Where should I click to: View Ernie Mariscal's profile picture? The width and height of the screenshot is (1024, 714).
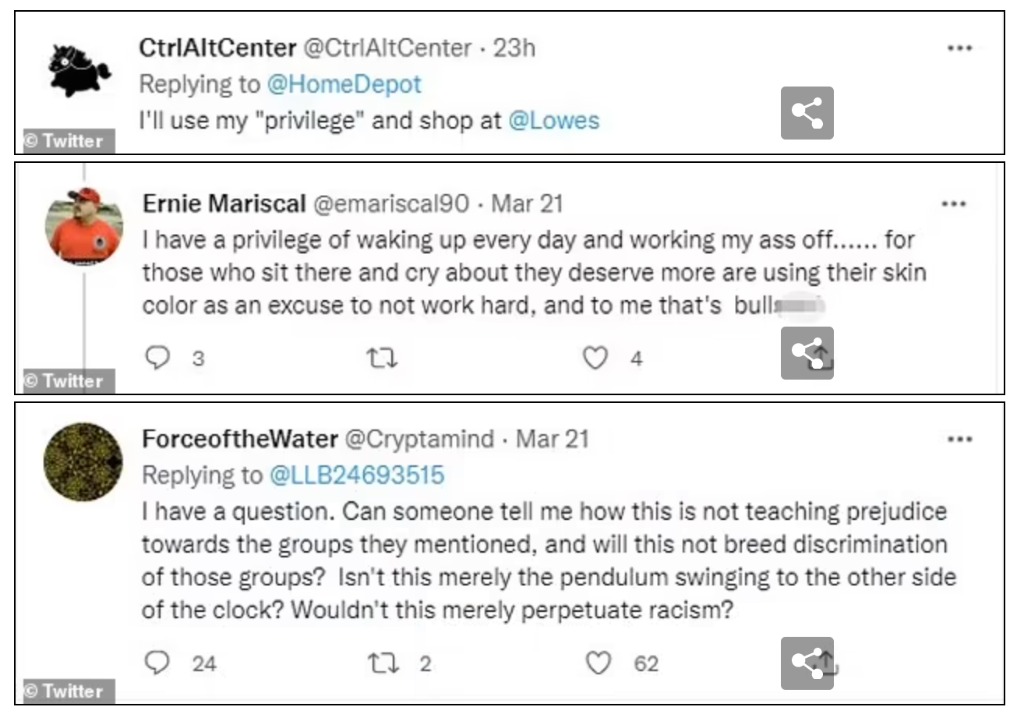tap(84, 226)
